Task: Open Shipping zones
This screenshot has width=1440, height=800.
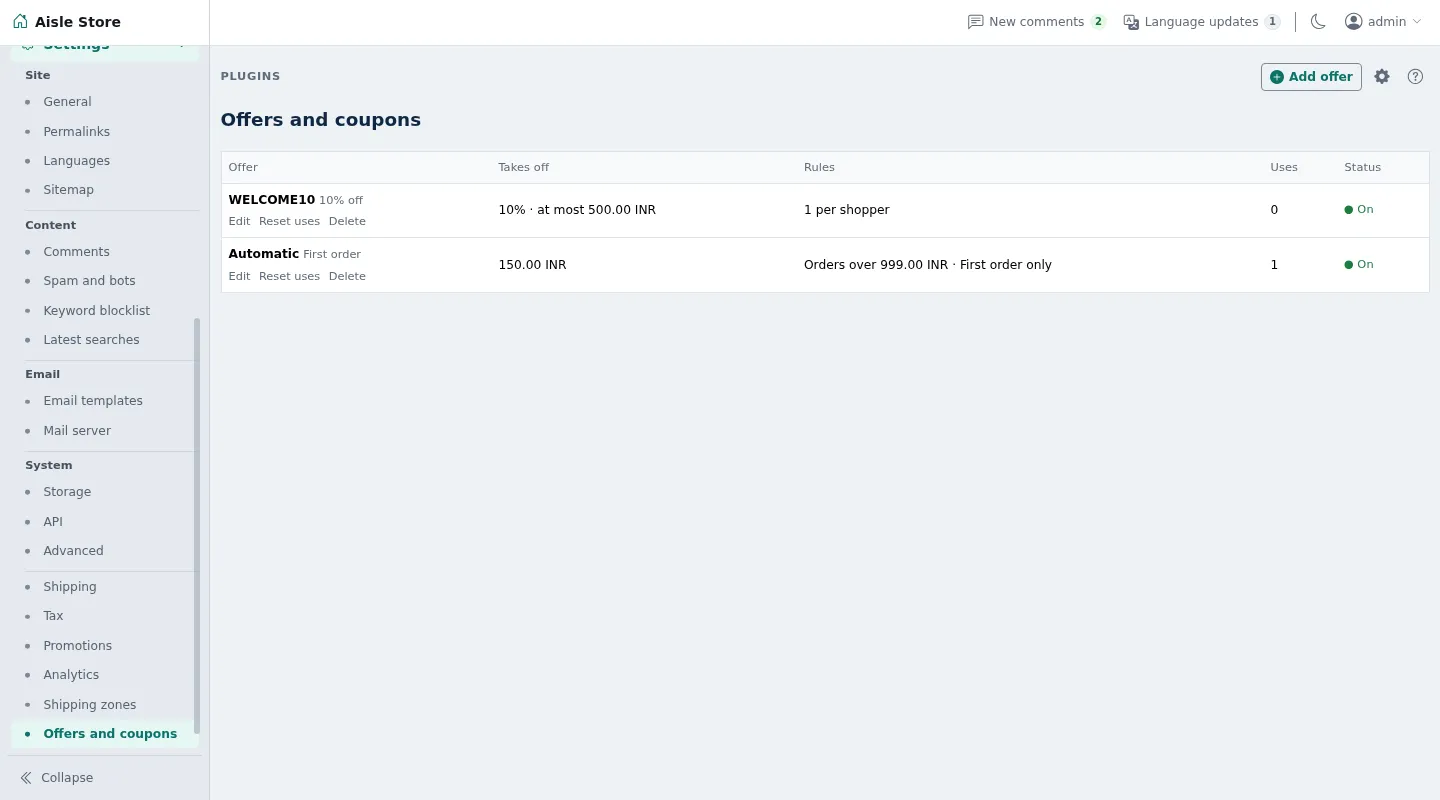Action: (x=89, y=704)
